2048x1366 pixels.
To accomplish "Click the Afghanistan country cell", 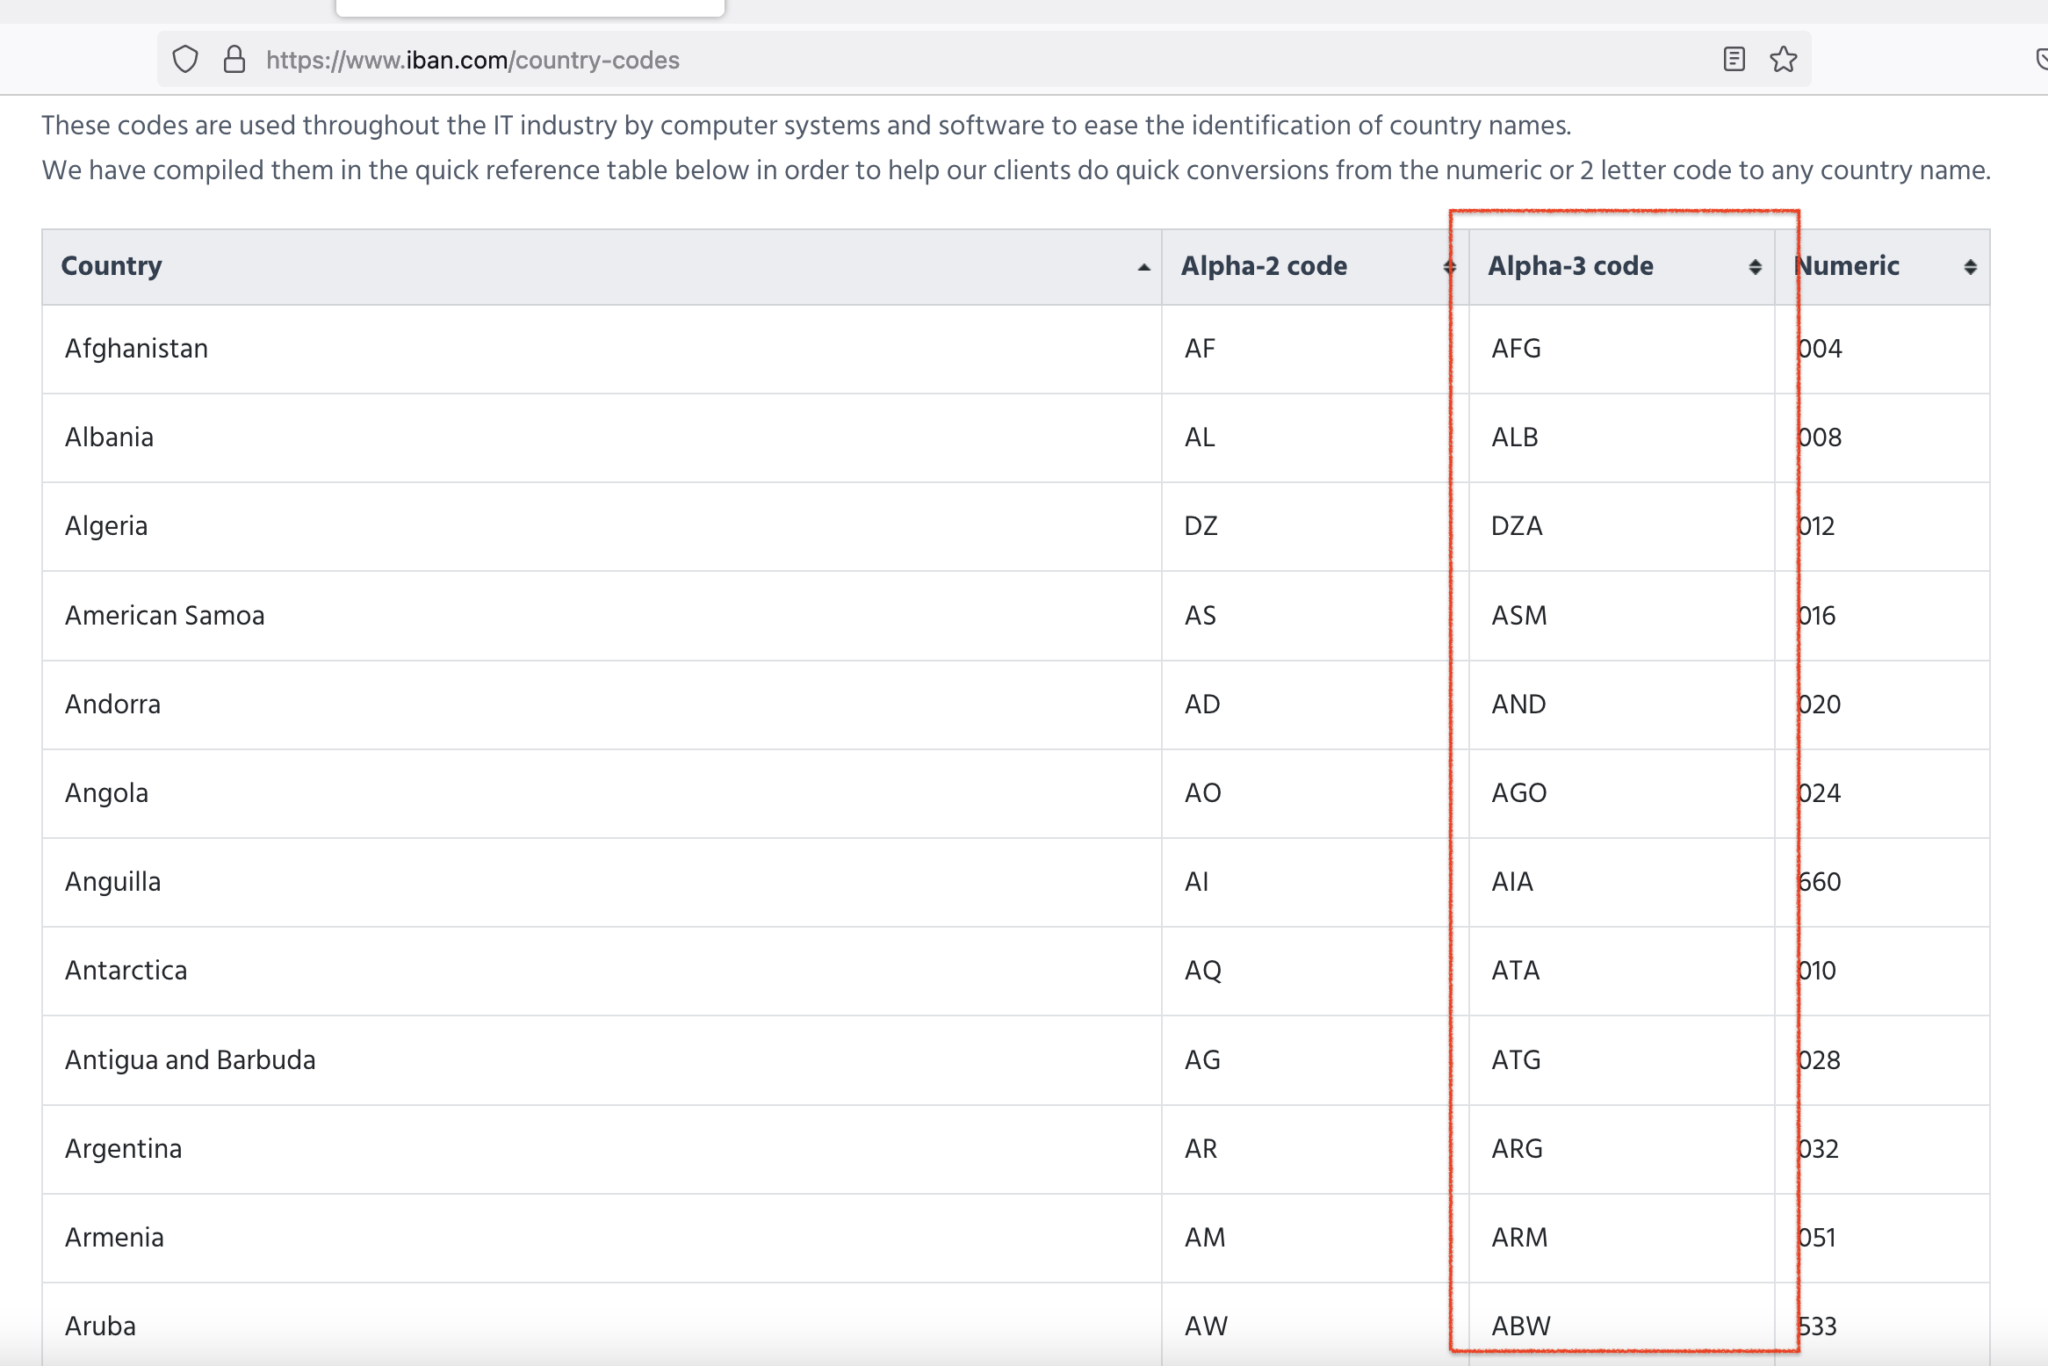I will pos(137,349).
